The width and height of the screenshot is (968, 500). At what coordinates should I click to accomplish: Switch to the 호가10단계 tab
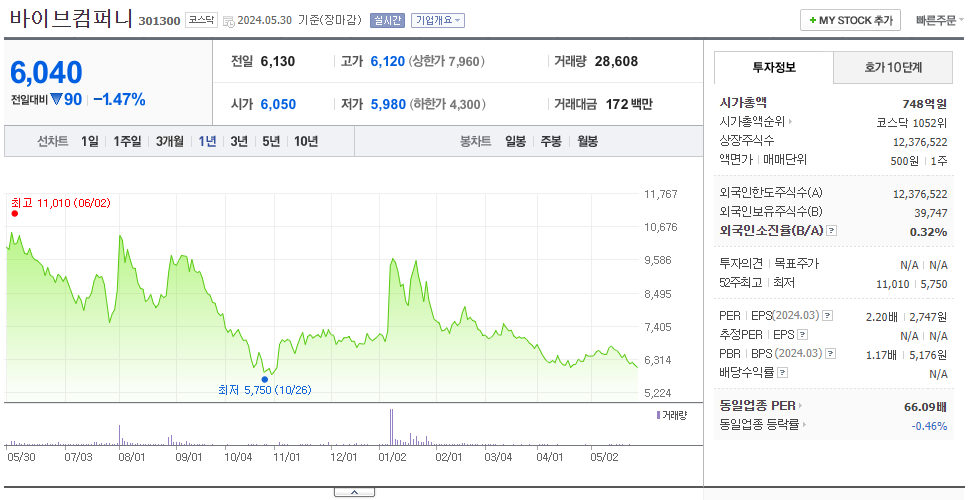[x=893, y=68]
